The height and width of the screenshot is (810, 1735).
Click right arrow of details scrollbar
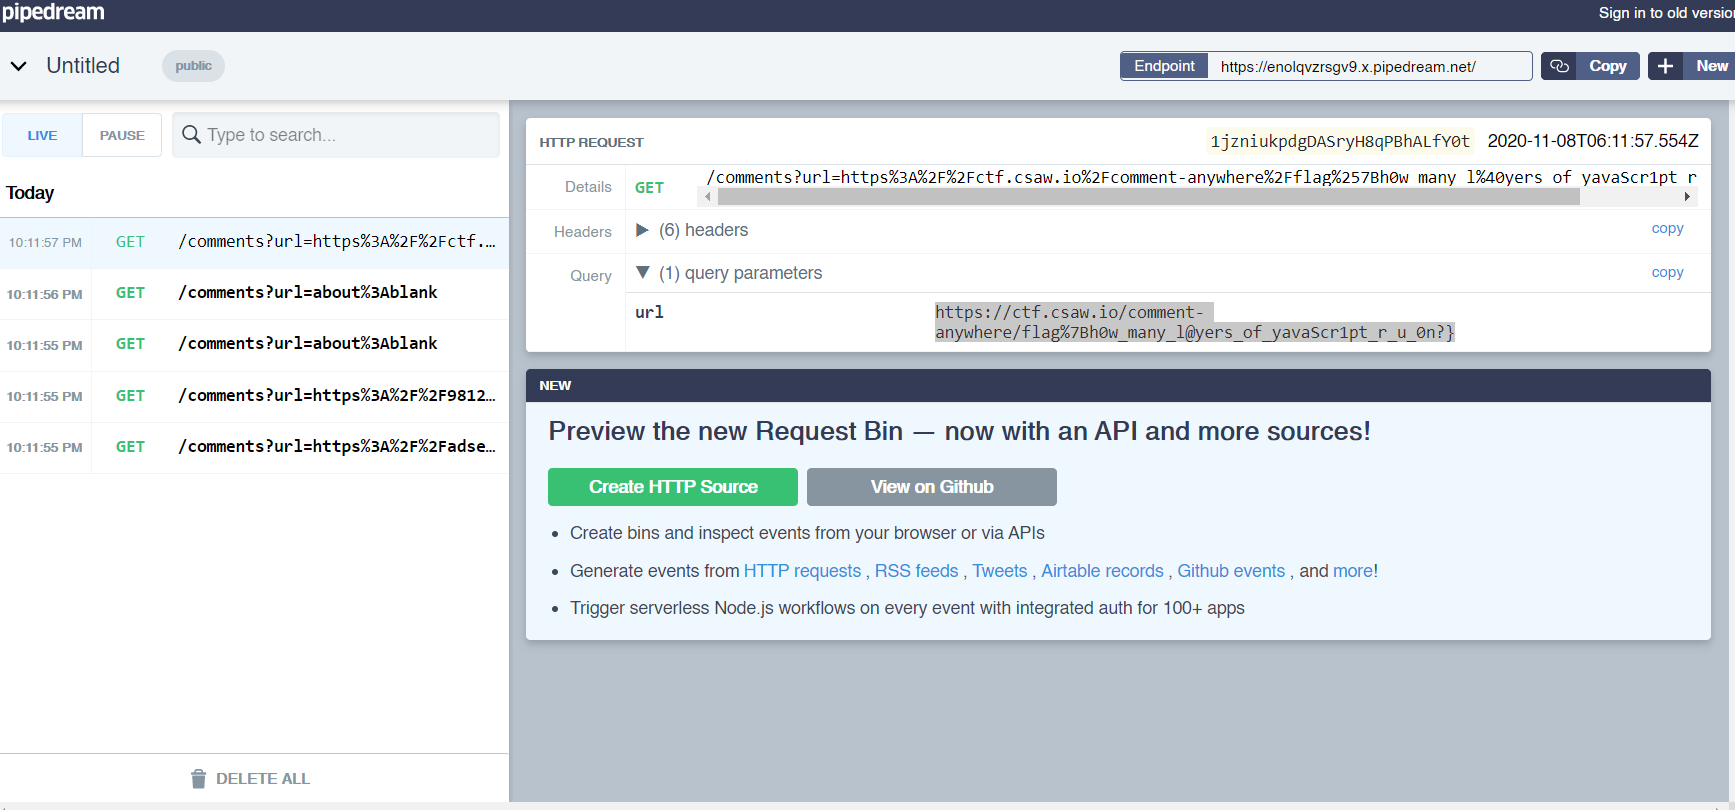[1687, 197]
